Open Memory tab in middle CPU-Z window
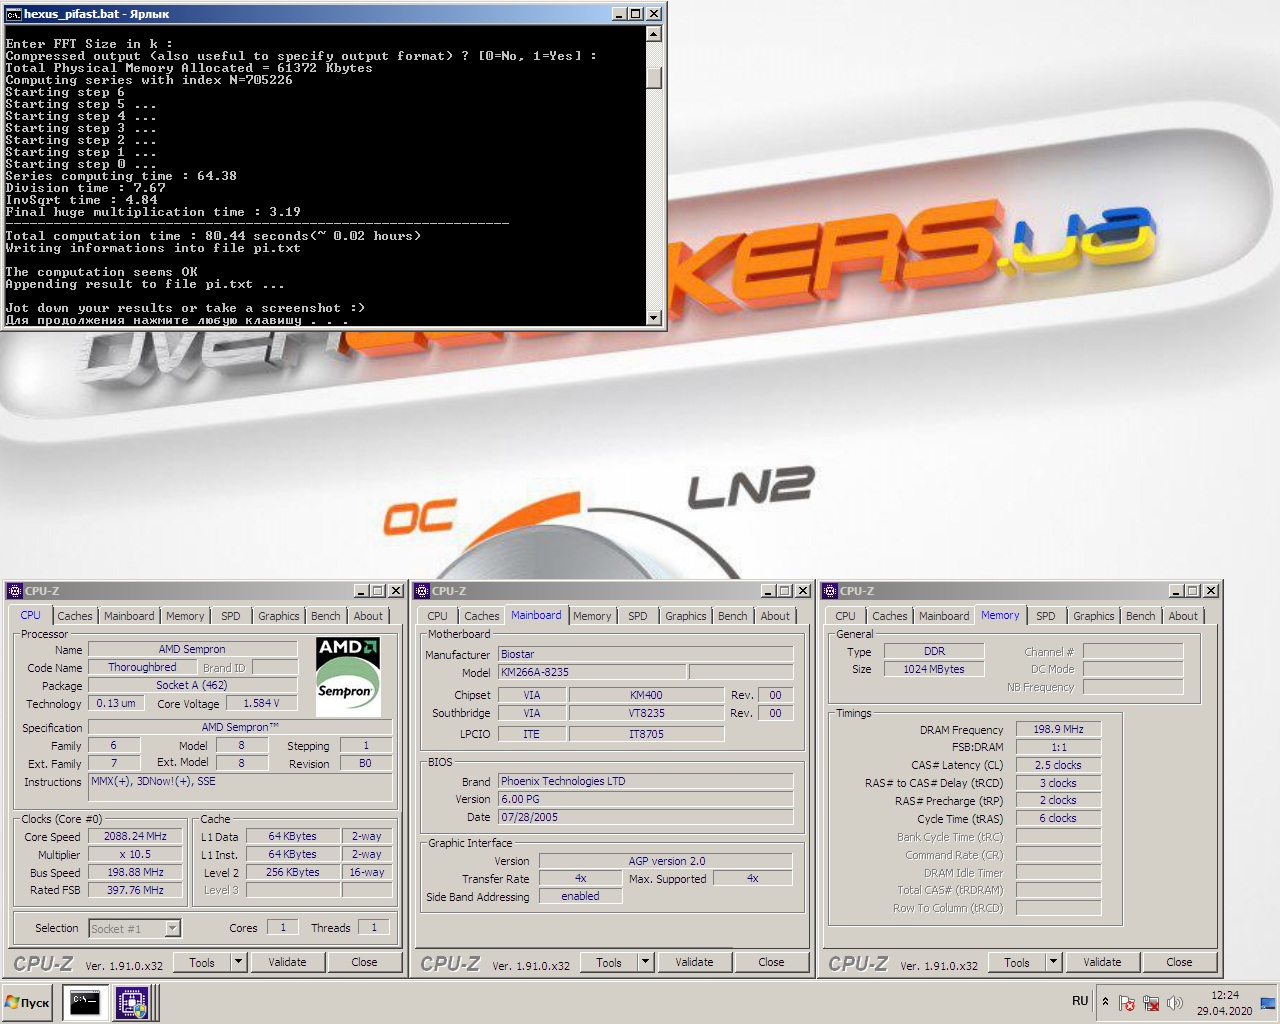1280x1024 pixels. pyautogui.click(x=592, y=616)
